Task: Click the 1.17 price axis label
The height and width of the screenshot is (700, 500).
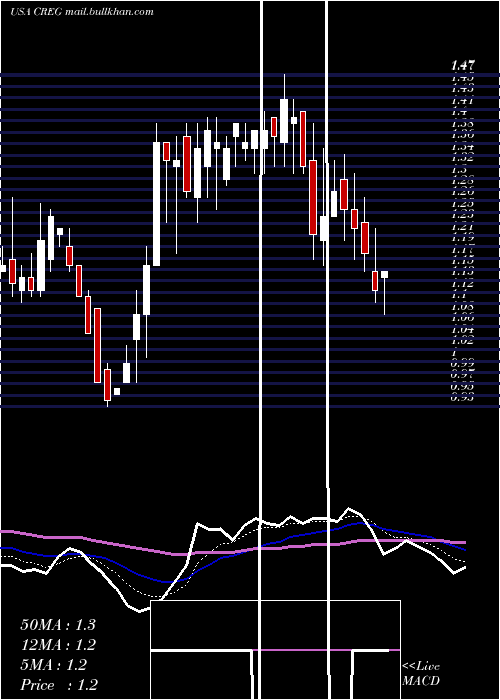Action: tap(462, 250)
